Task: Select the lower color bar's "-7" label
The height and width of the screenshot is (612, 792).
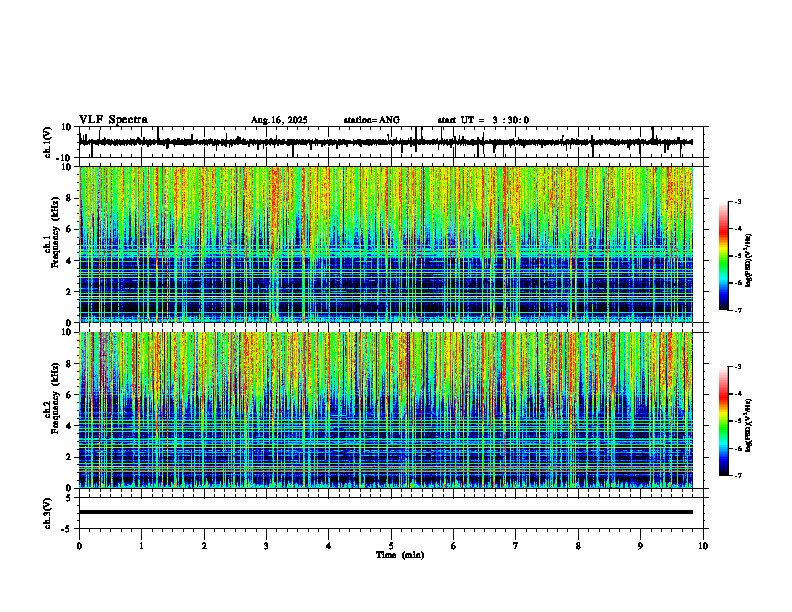Action: pyautogui.click(x=737, y=476)
